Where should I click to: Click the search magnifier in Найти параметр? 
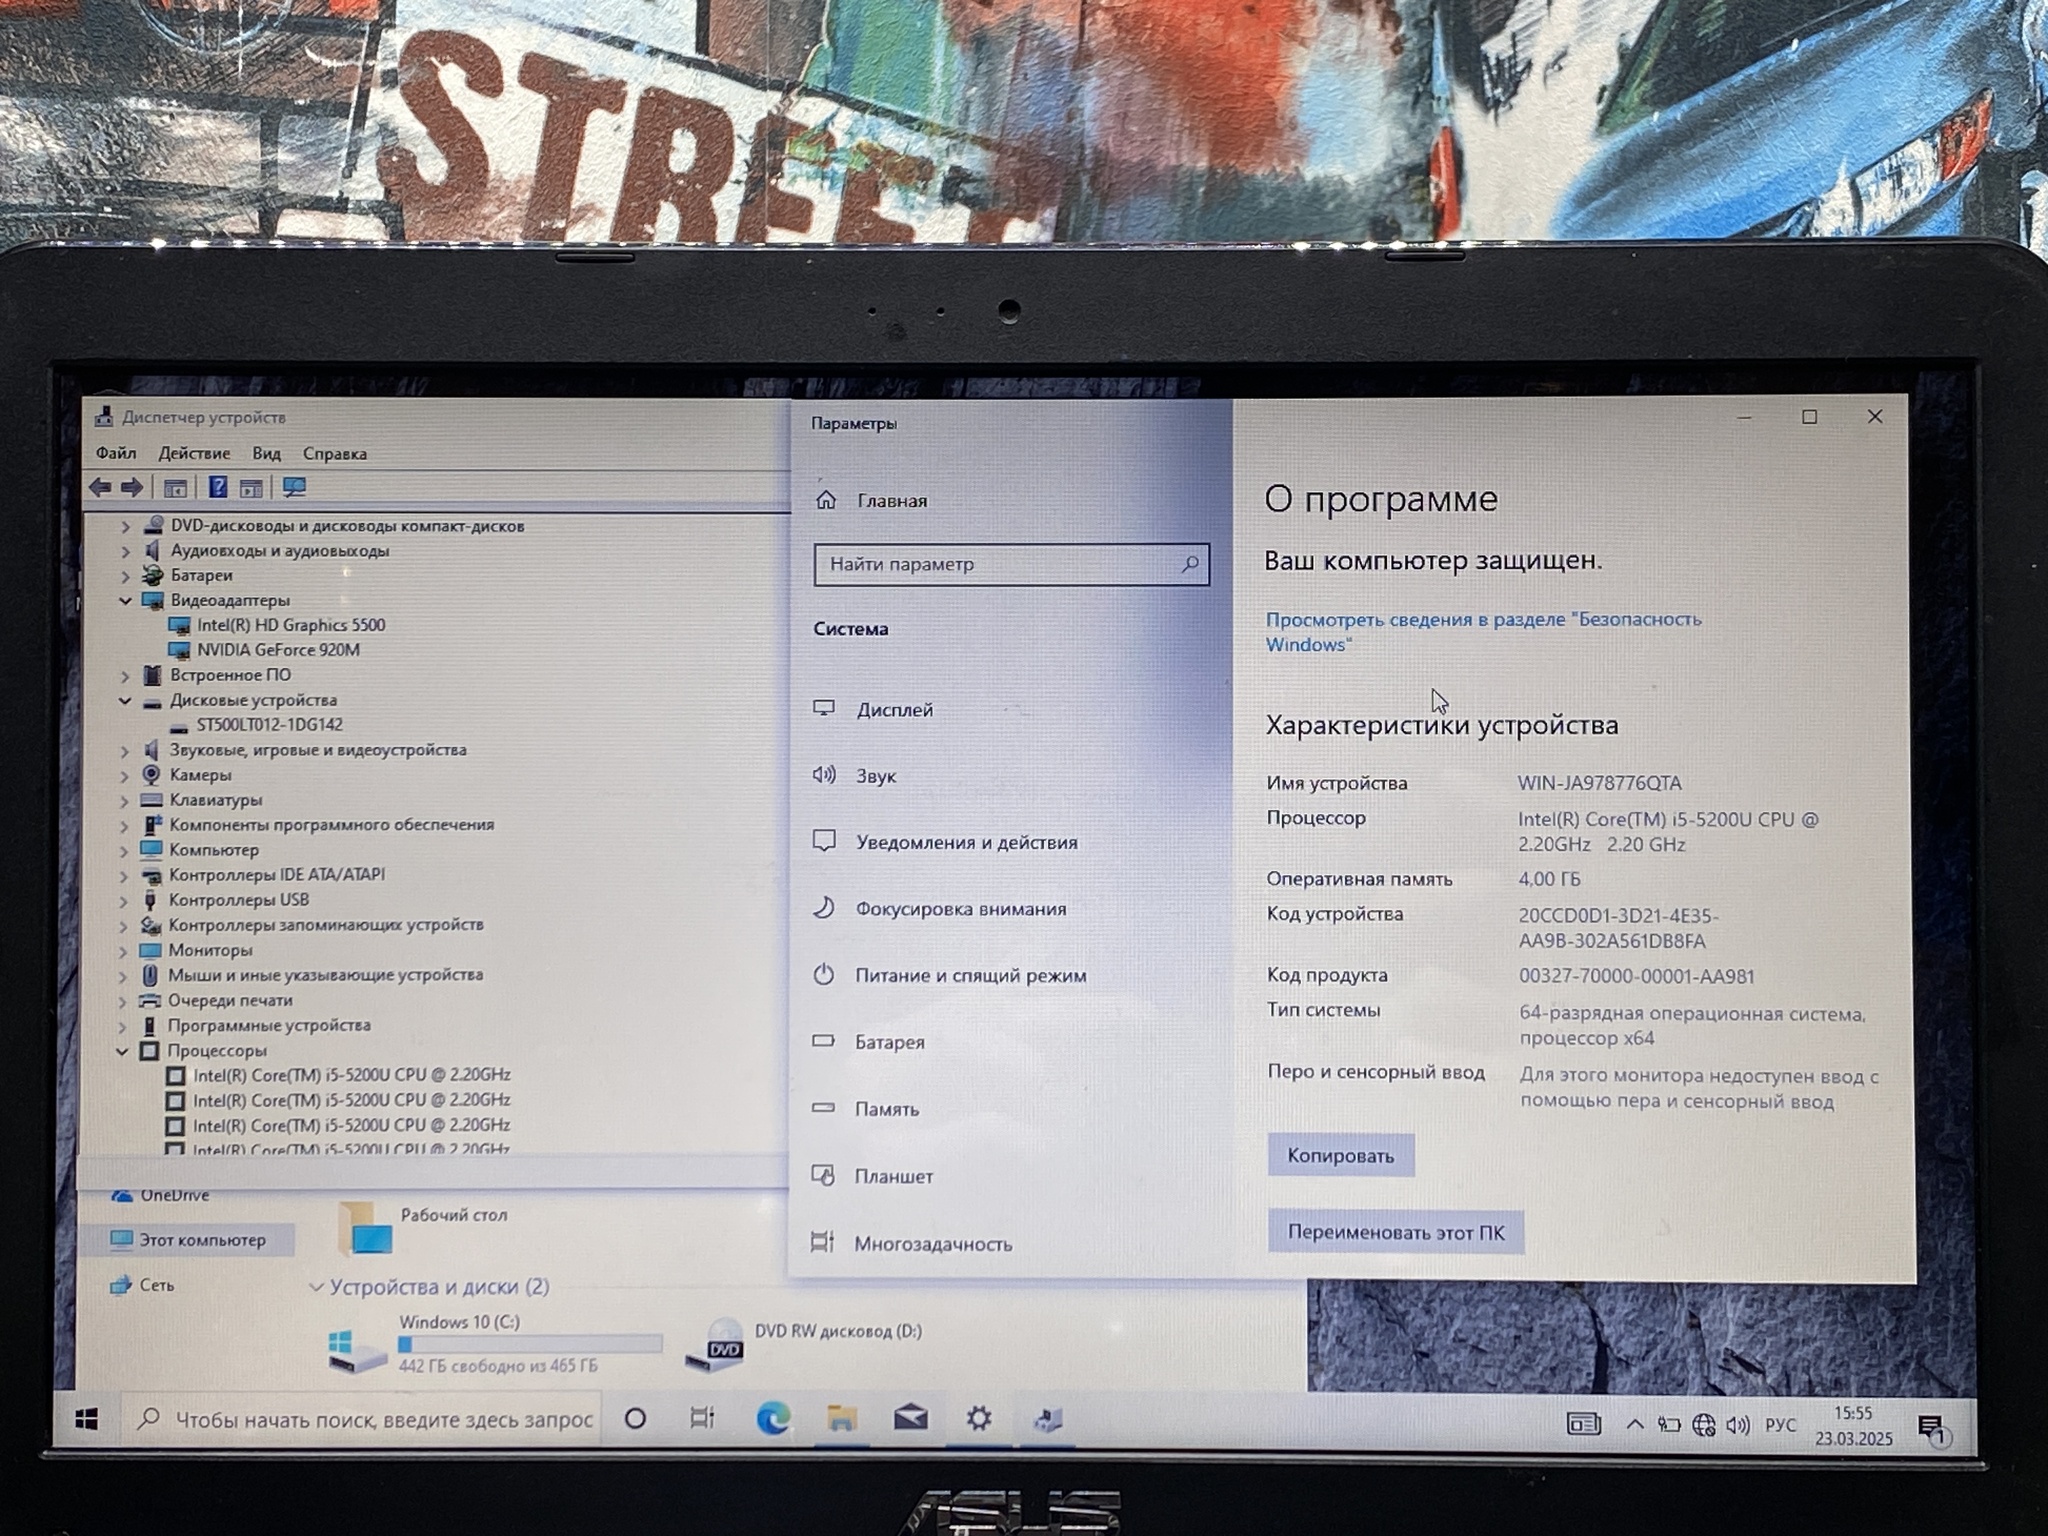point(1189,565)
